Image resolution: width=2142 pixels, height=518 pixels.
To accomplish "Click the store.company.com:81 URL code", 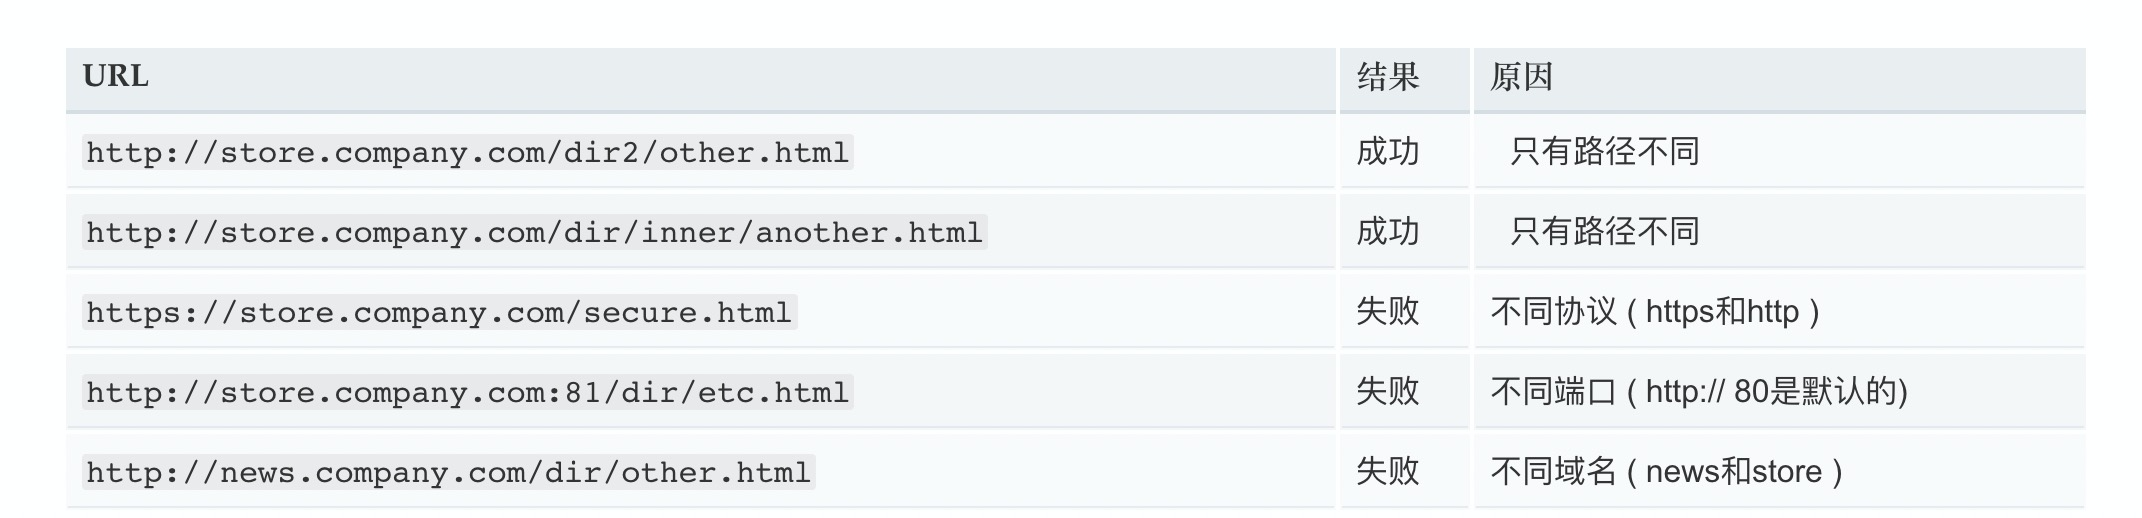I will [x=467, y=392].
